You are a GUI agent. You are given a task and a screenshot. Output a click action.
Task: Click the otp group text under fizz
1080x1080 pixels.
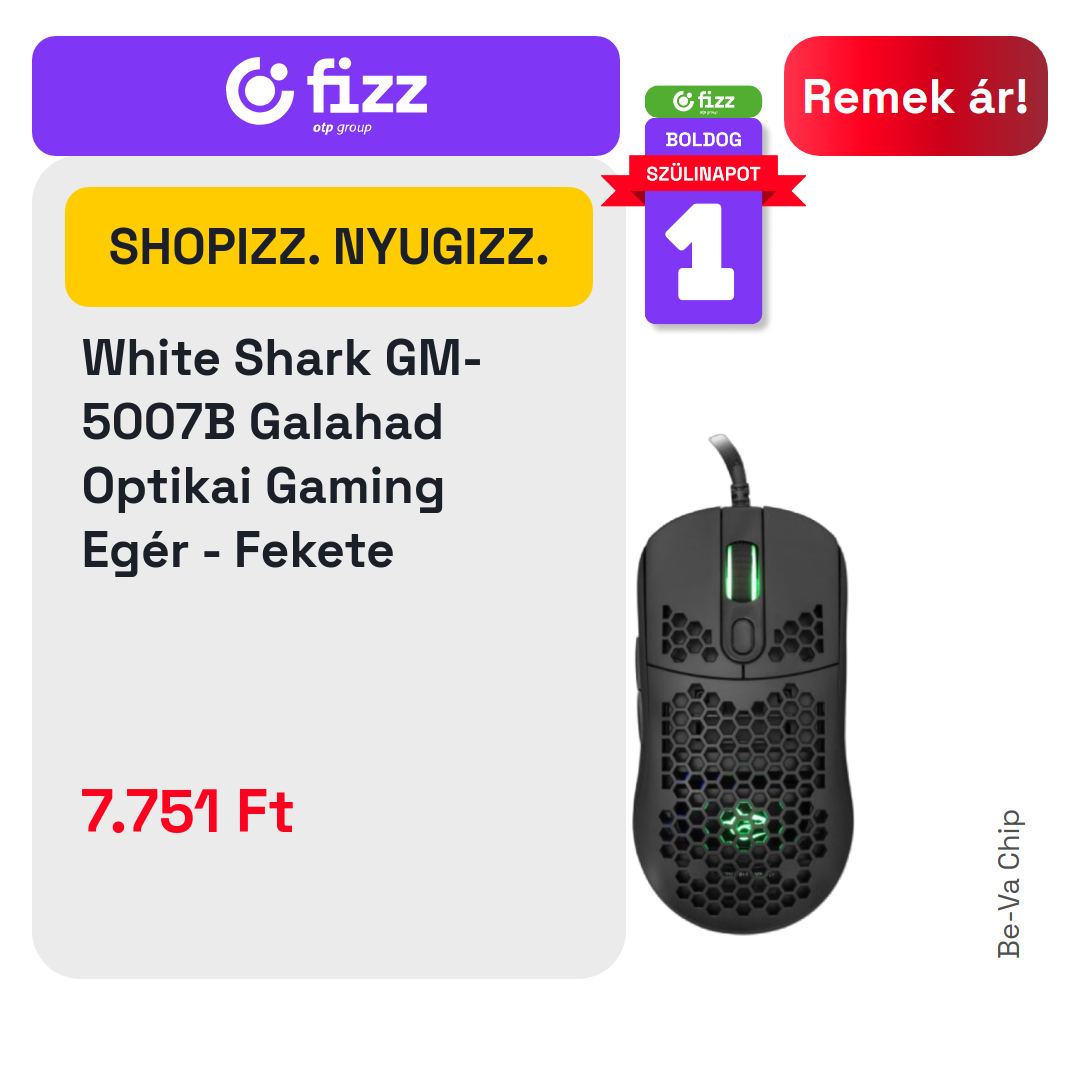point(342,127)
